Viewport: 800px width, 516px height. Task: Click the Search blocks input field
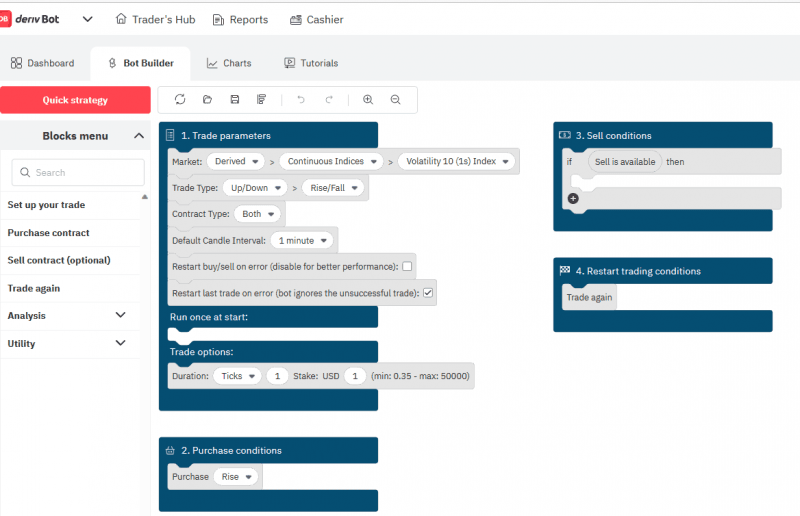78,173
